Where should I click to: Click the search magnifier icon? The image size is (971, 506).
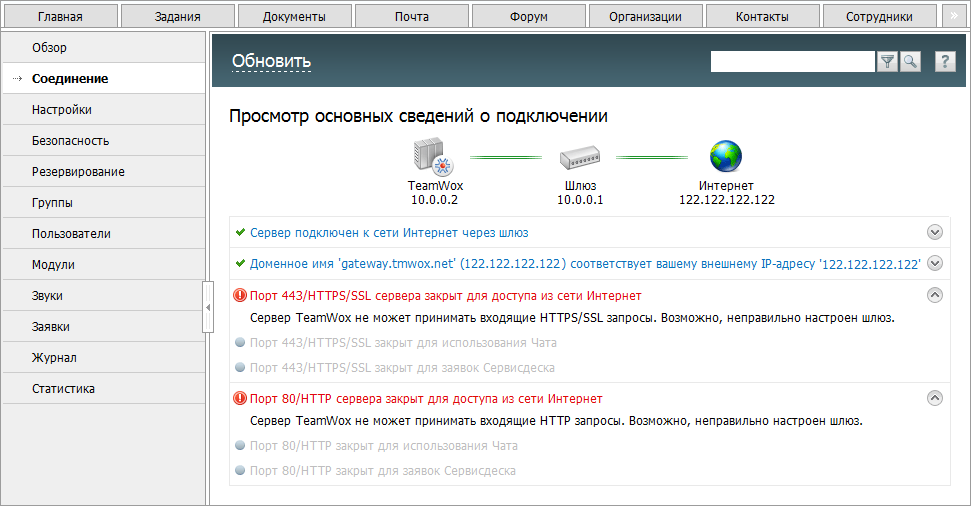pos(910,61)
